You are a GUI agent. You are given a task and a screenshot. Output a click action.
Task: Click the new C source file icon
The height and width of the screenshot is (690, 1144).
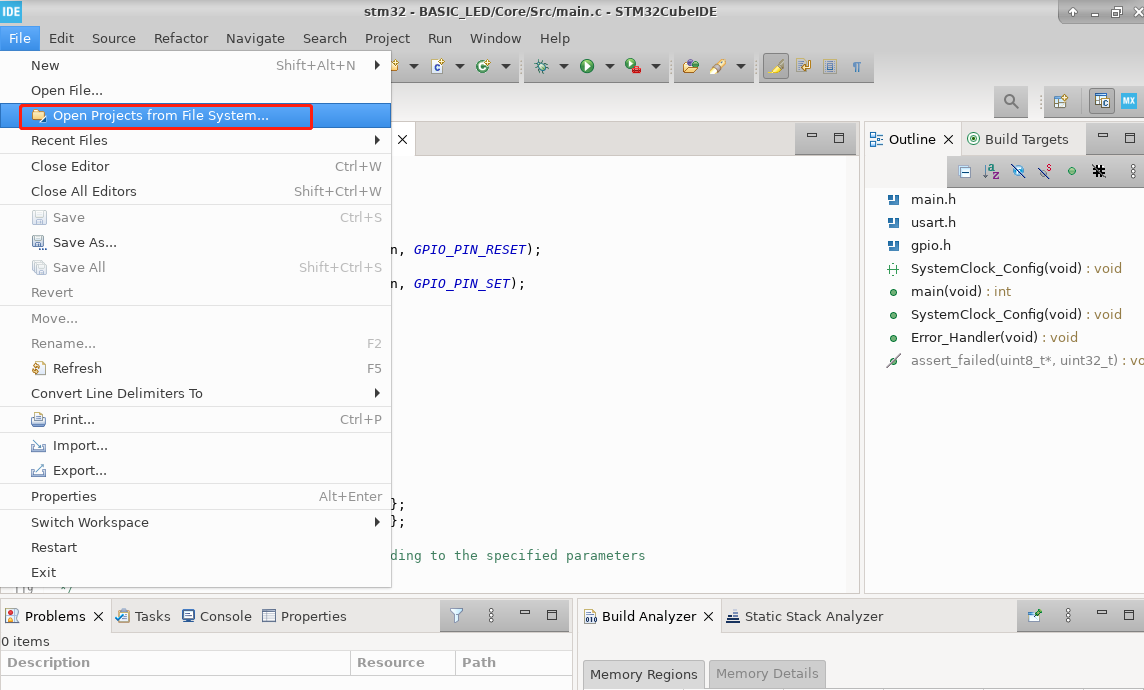pos(438,66)
